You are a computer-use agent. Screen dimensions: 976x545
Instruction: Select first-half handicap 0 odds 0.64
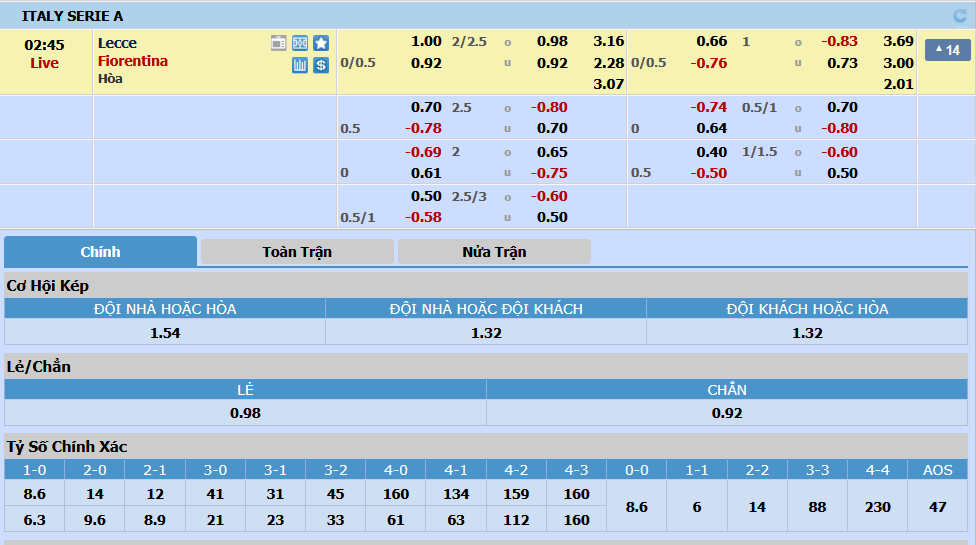[x=711, y=128]
